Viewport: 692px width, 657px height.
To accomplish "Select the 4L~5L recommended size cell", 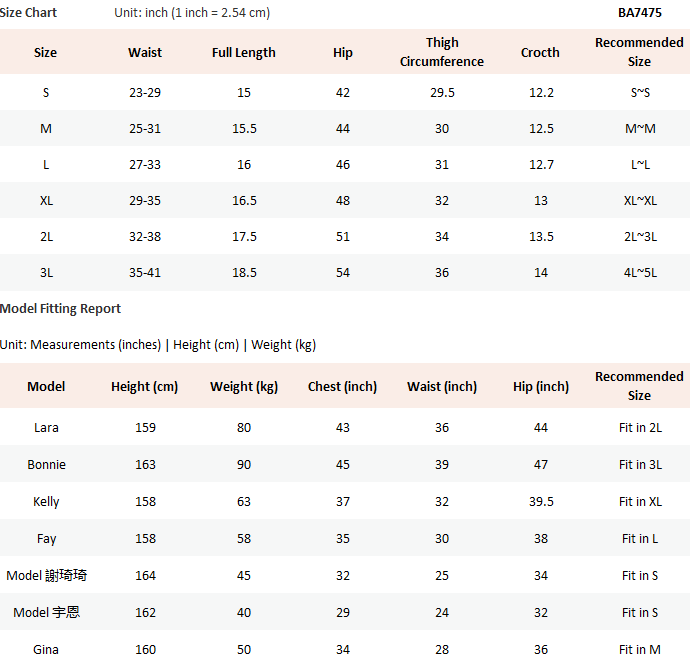I will click(x=640, y=272).
